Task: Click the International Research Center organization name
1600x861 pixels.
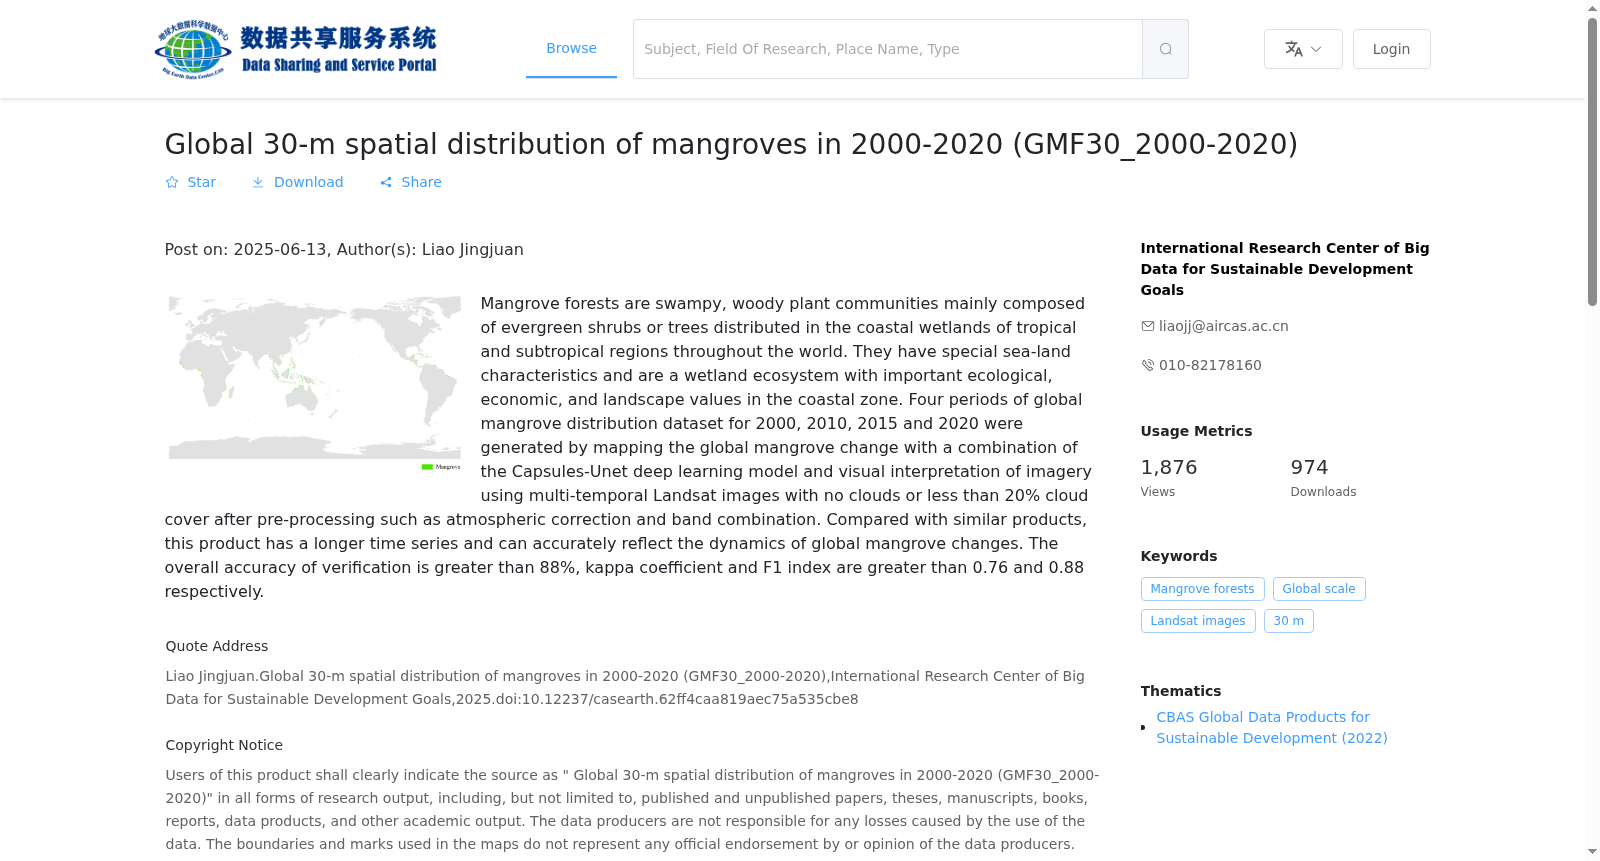Action: click(x=1285, y=269)
